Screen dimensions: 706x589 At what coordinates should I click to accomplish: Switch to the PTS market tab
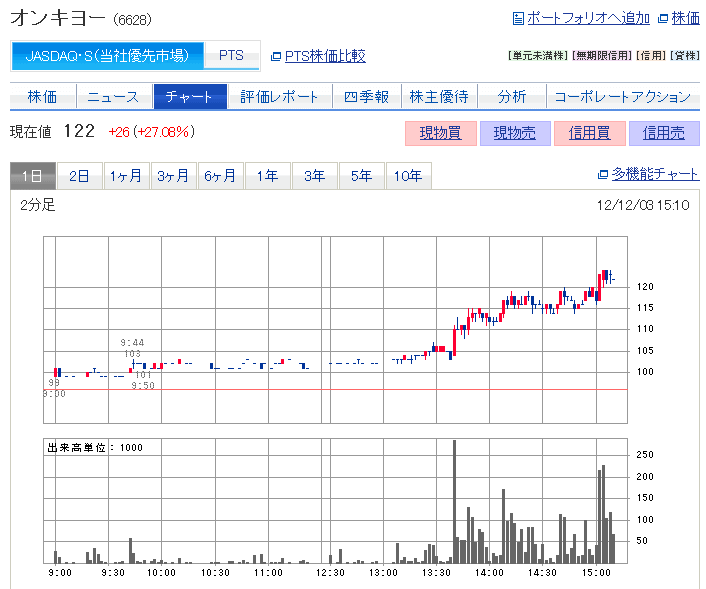(x=231, y=56)
